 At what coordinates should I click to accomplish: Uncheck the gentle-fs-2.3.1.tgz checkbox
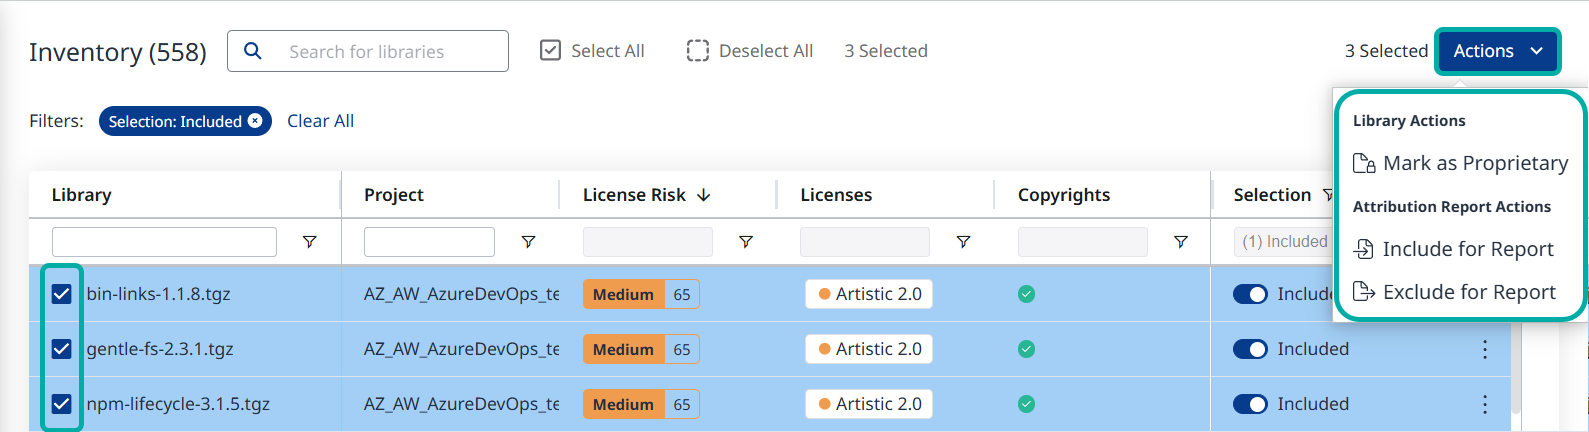click(x=62, y=349)
